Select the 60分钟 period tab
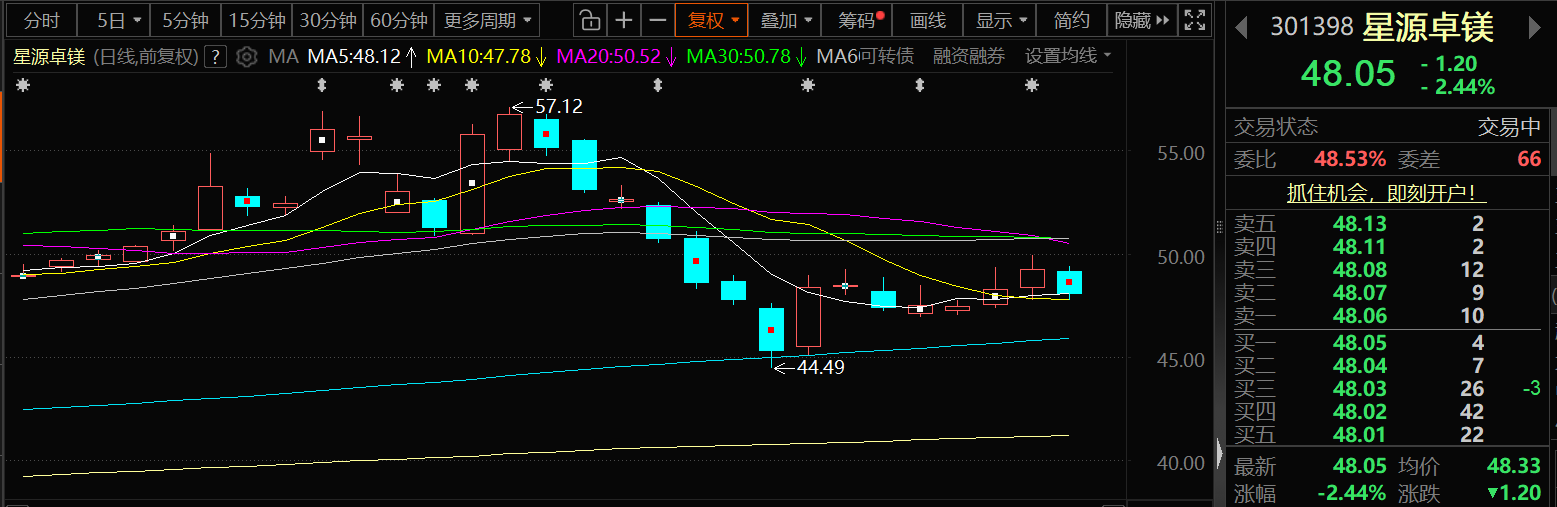Image resolution: width=1557 pixels, height=507 pixels. pyautogui.click(x=398, y=20)
